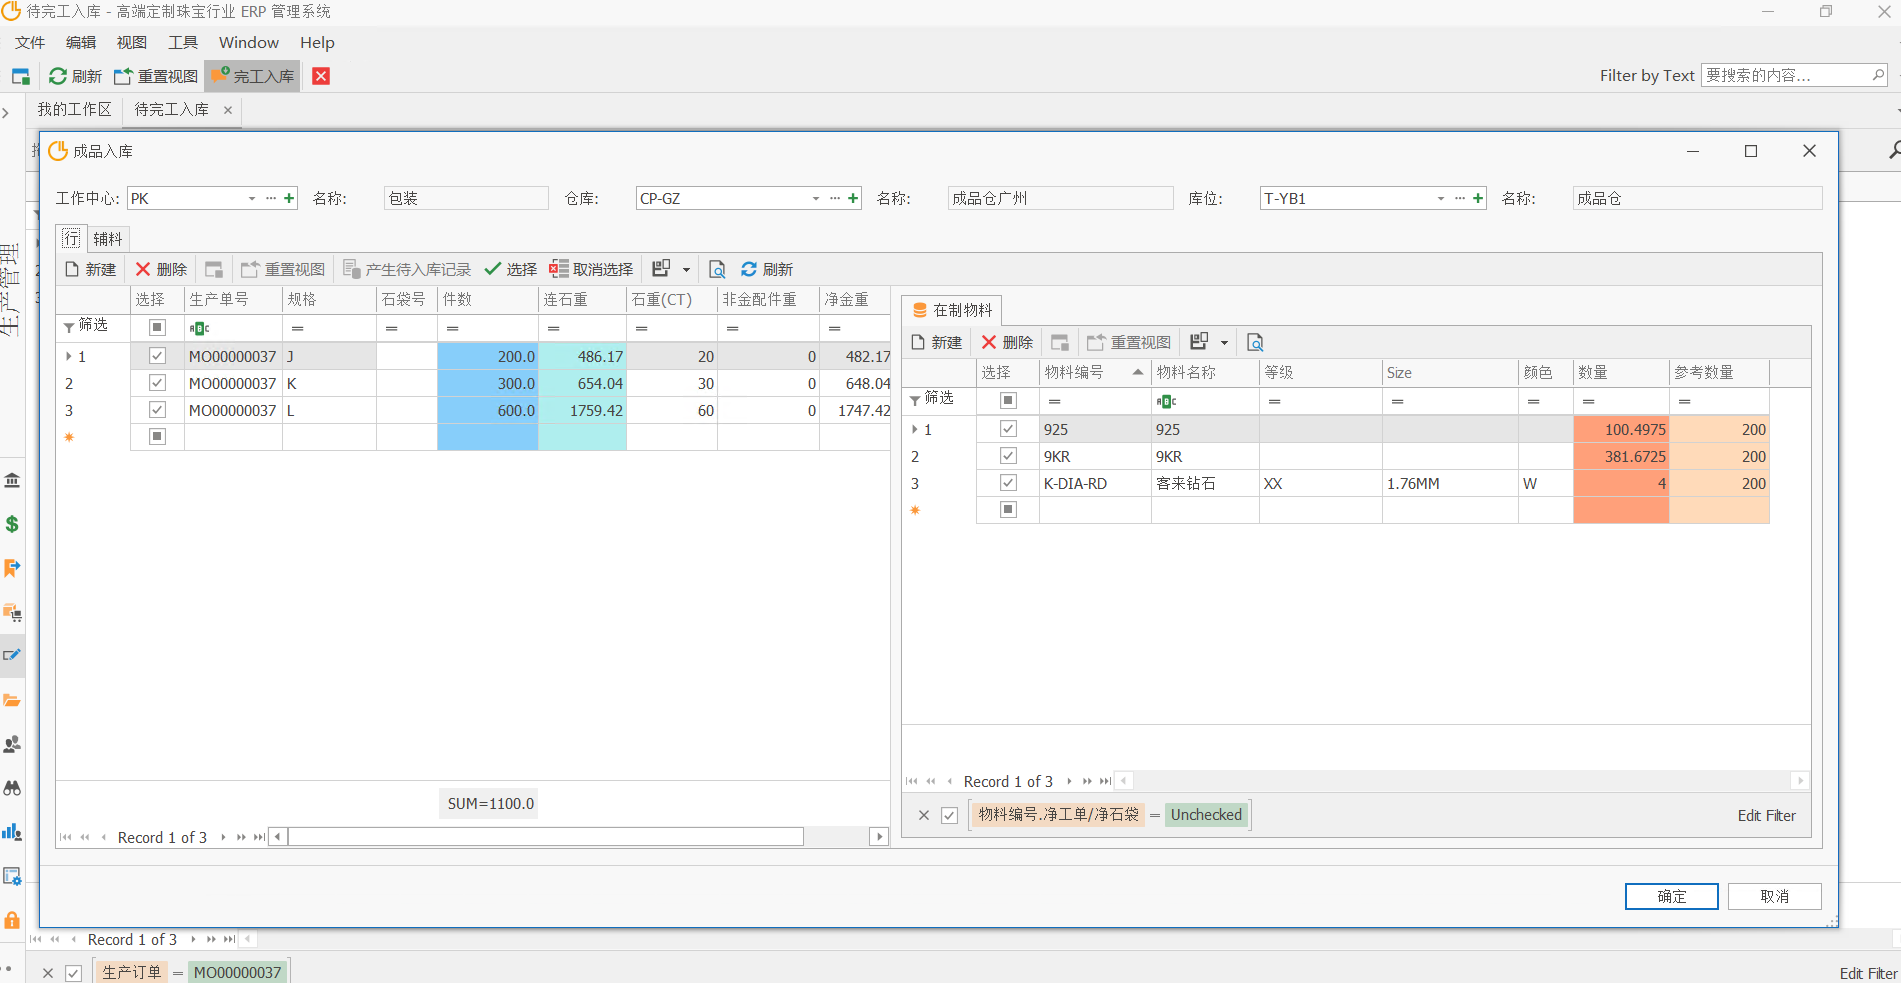The width and height of the screenshot is (1901, 983).
Task: Expand the 库位 dropdown showing T-YB1
Action: (x=1440, y=198)
